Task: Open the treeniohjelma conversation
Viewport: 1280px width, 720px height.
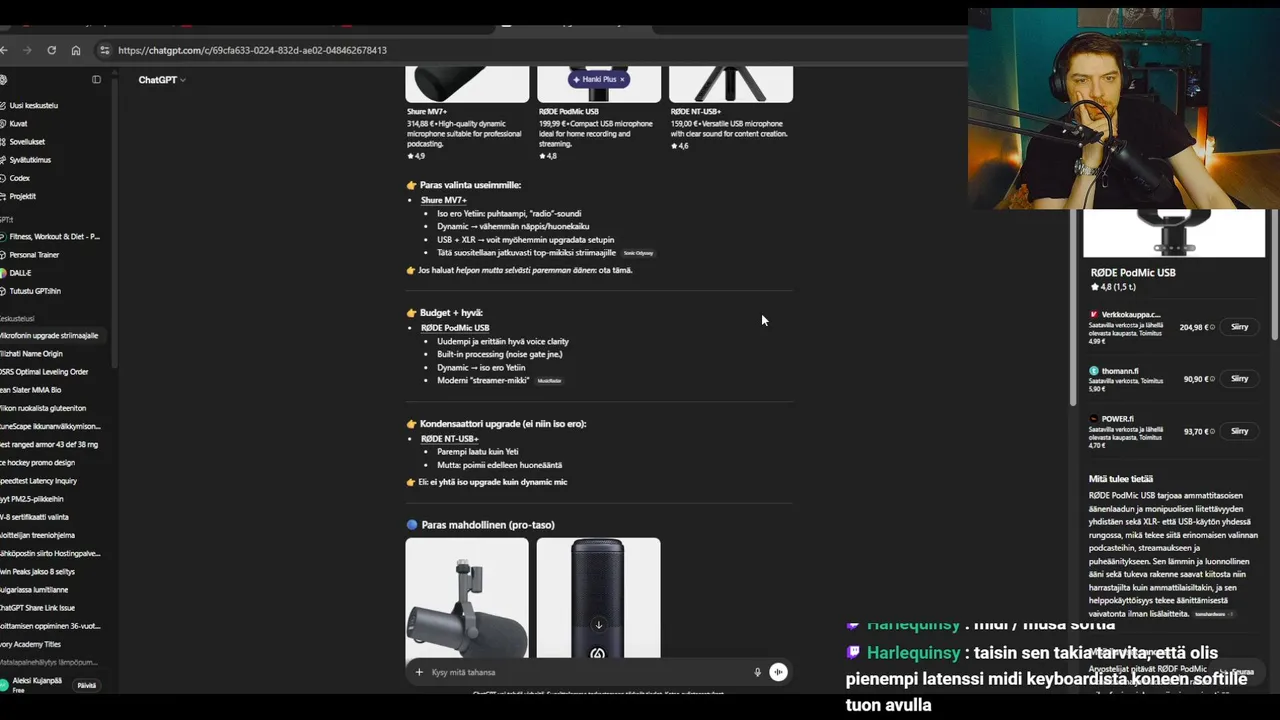Action: click(x=37, y=535)
